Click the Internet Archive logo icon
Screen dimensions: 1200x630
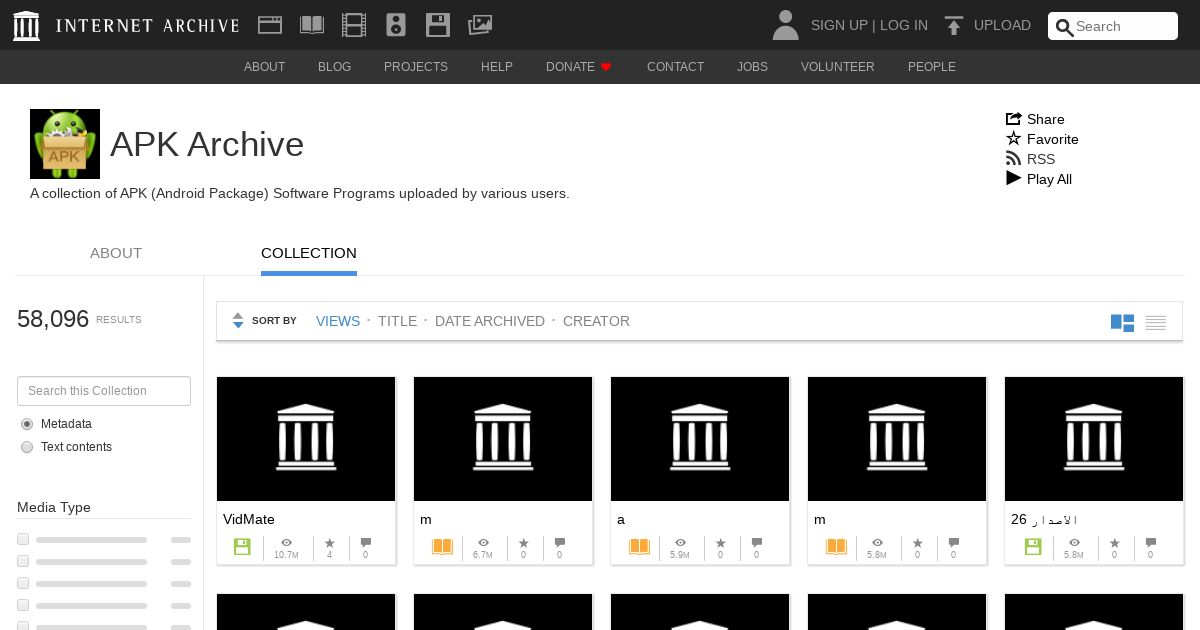tap(27, 26)
